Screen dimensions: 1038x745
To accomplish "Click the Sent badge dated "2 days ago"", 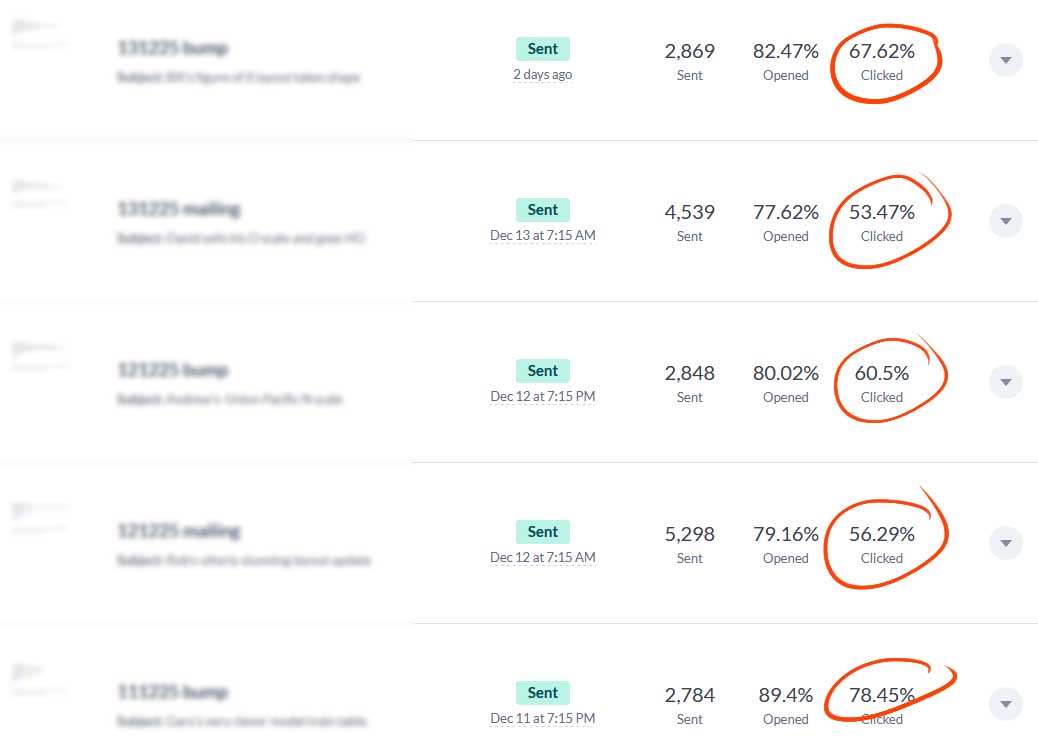I will pos(542,49).
